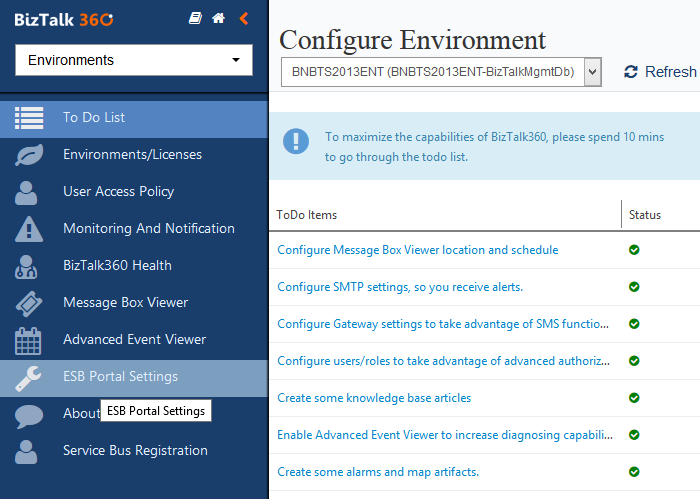
Task: Click the Environments/Licenses leaf icon
Action: pos(29,154)
